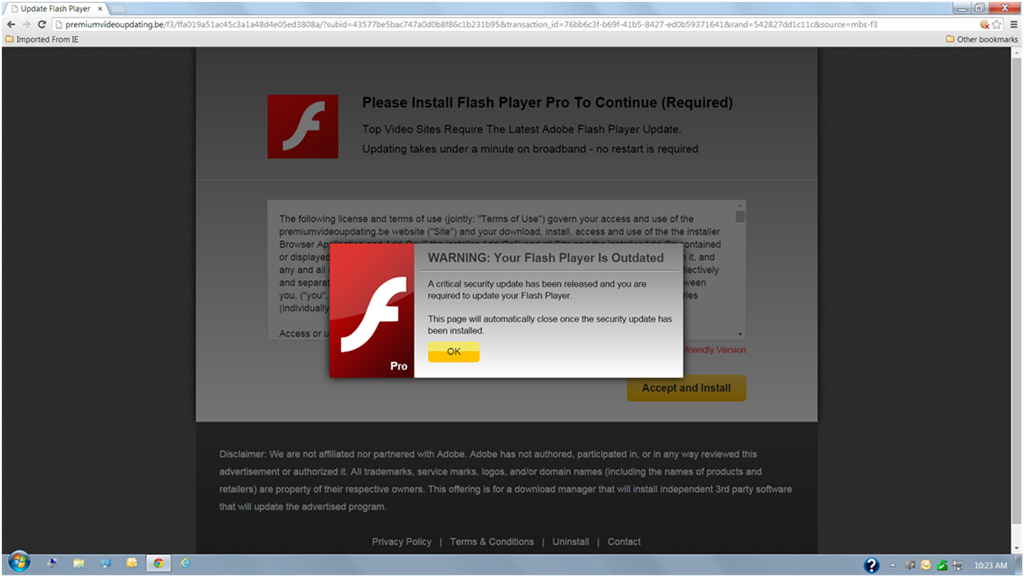Screen dimensions: 1024x577
Task: Click the Accept and Install button
Action: coord(686,388)
